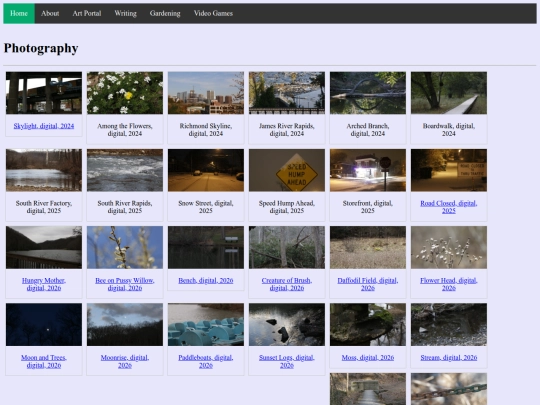Open Moon and Trees, digital, 2026 link
The height and width of the screenshot is (405, 540).
(44, 361)
